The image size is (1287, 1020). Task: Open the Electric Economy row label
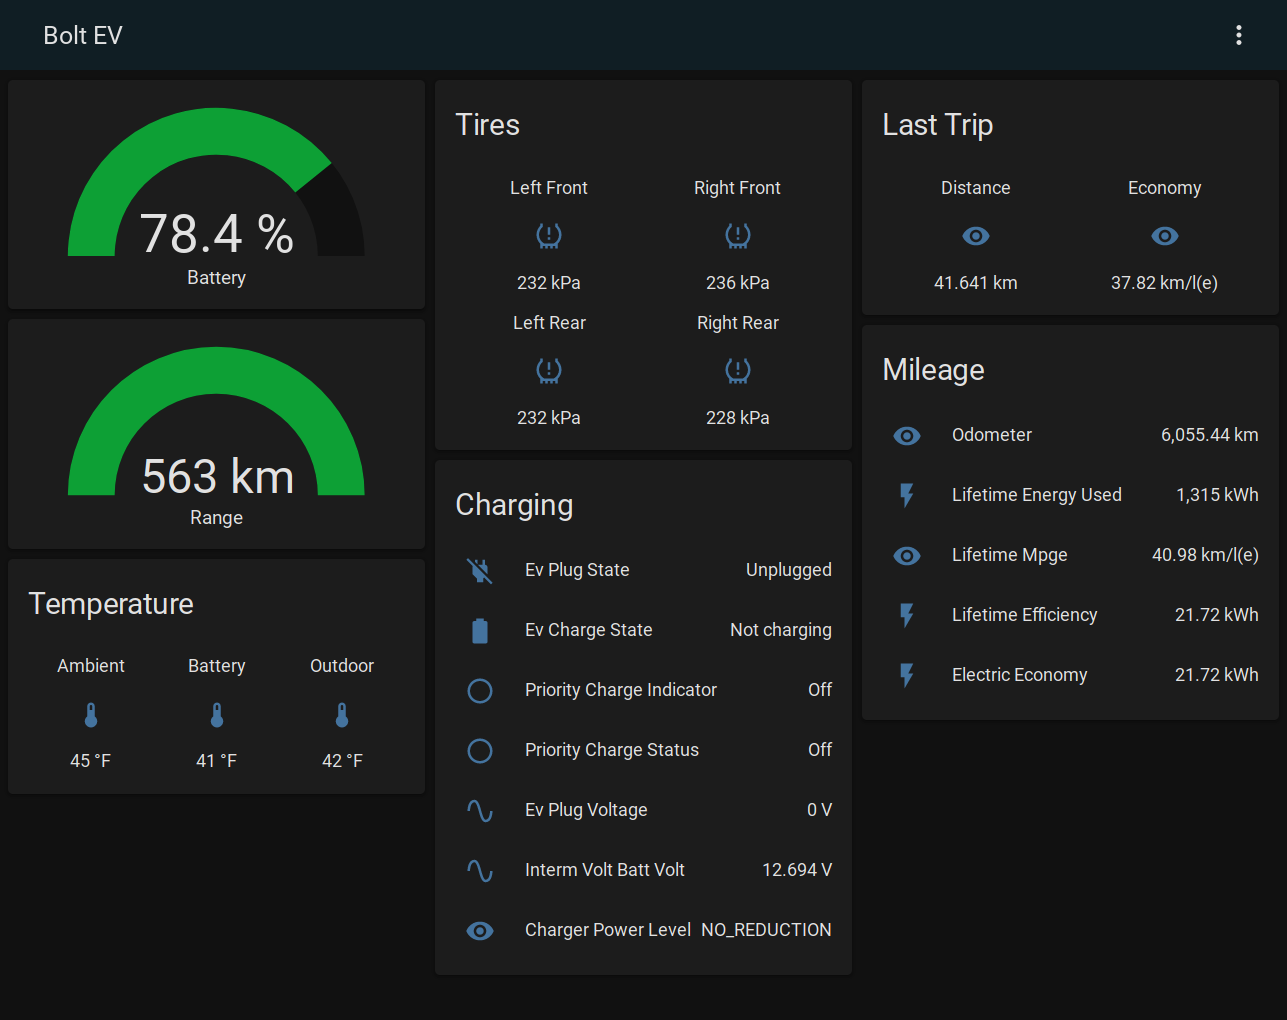point(1020,675)
